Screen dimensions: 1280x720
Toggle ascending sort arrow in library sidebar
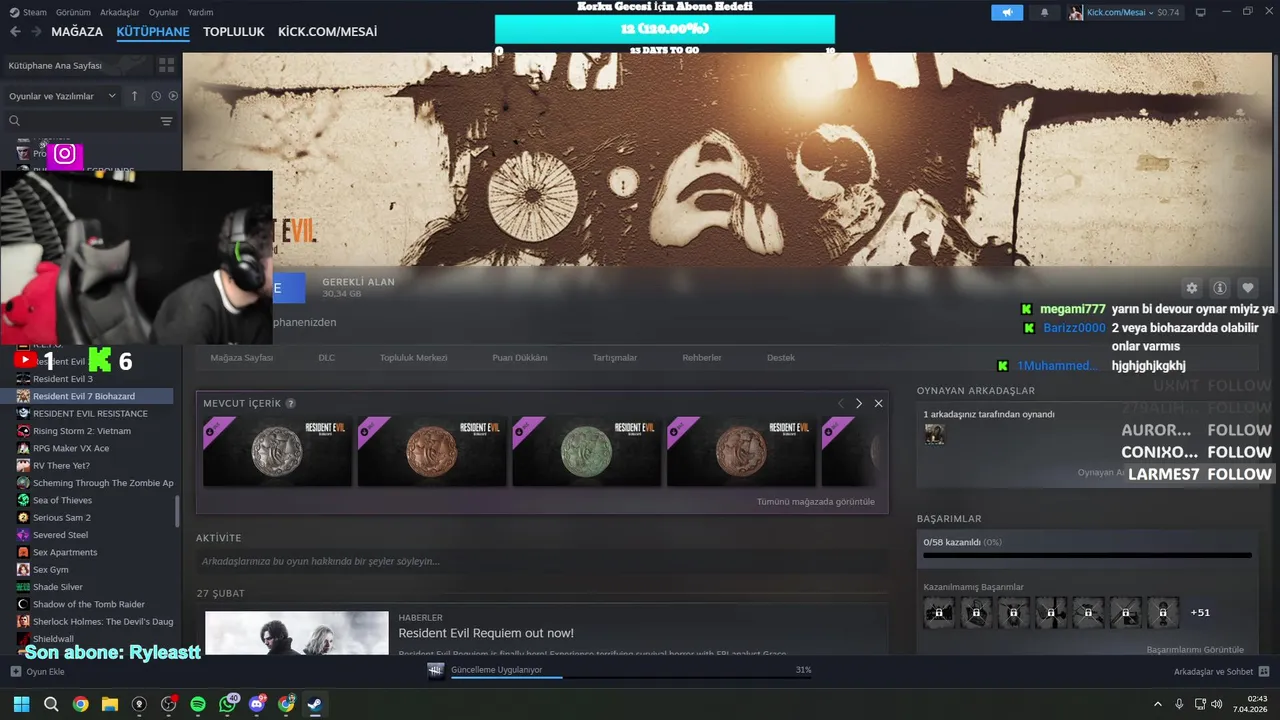click(136, 96)
